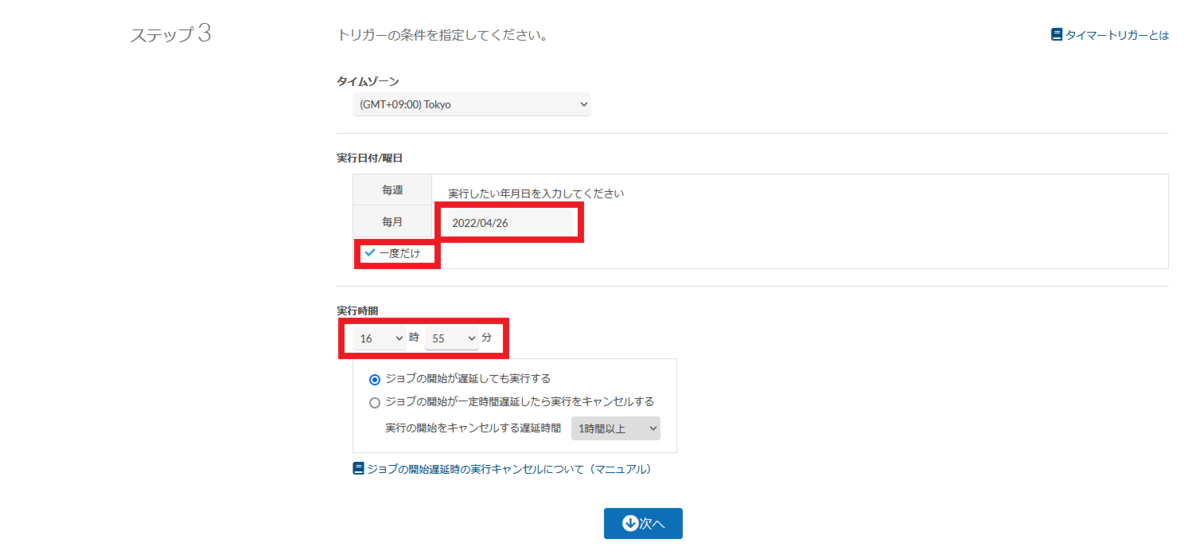Open the hour dropdown showing 16
The width and height of the screenshot is (1200, 551).
point(379,339)
